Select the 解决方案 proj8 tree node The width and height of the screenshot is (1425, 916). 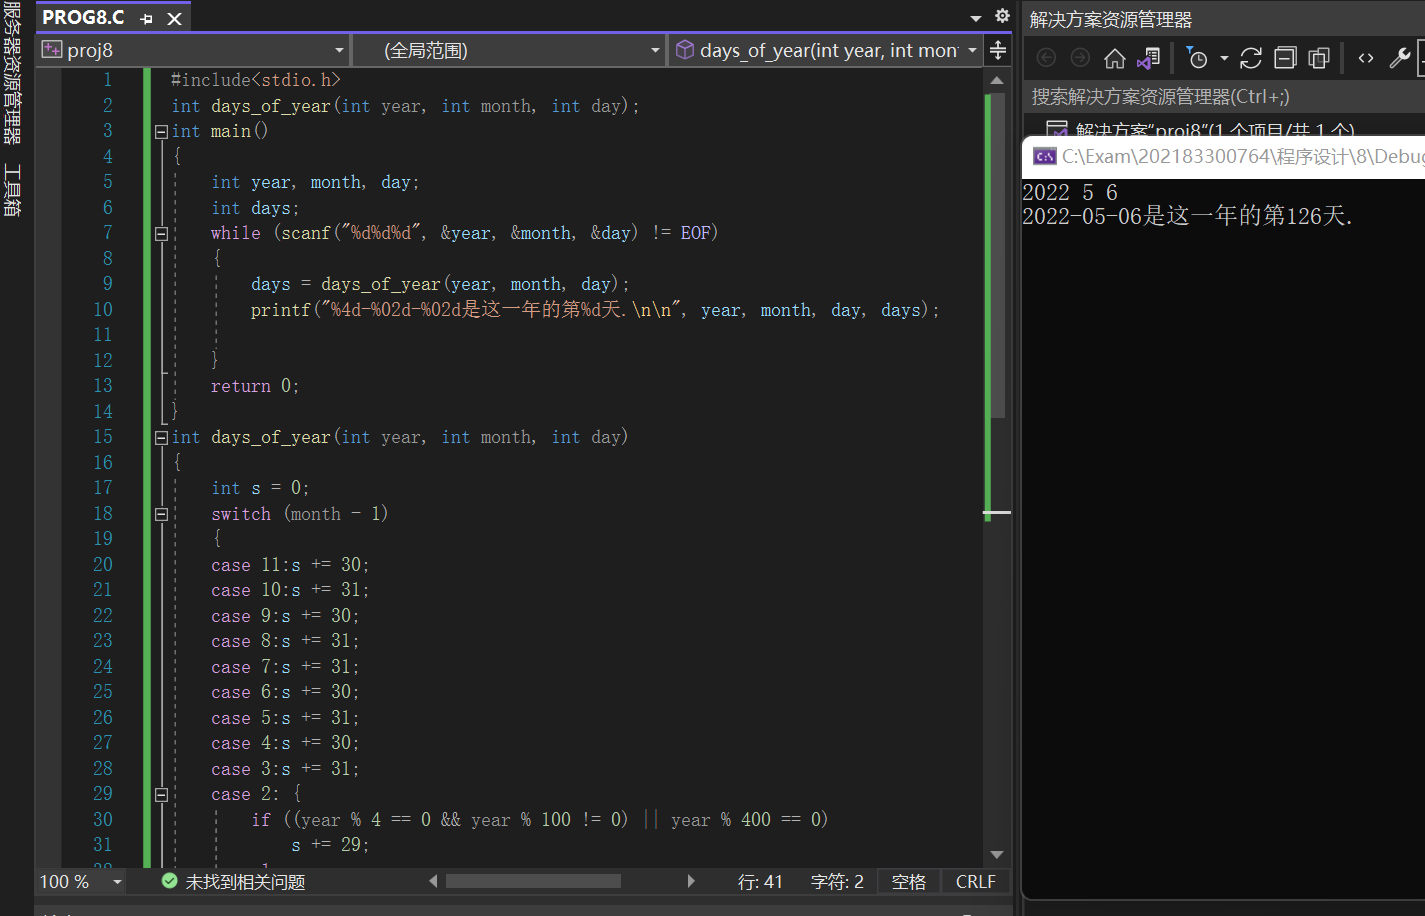pos(1215,129)
